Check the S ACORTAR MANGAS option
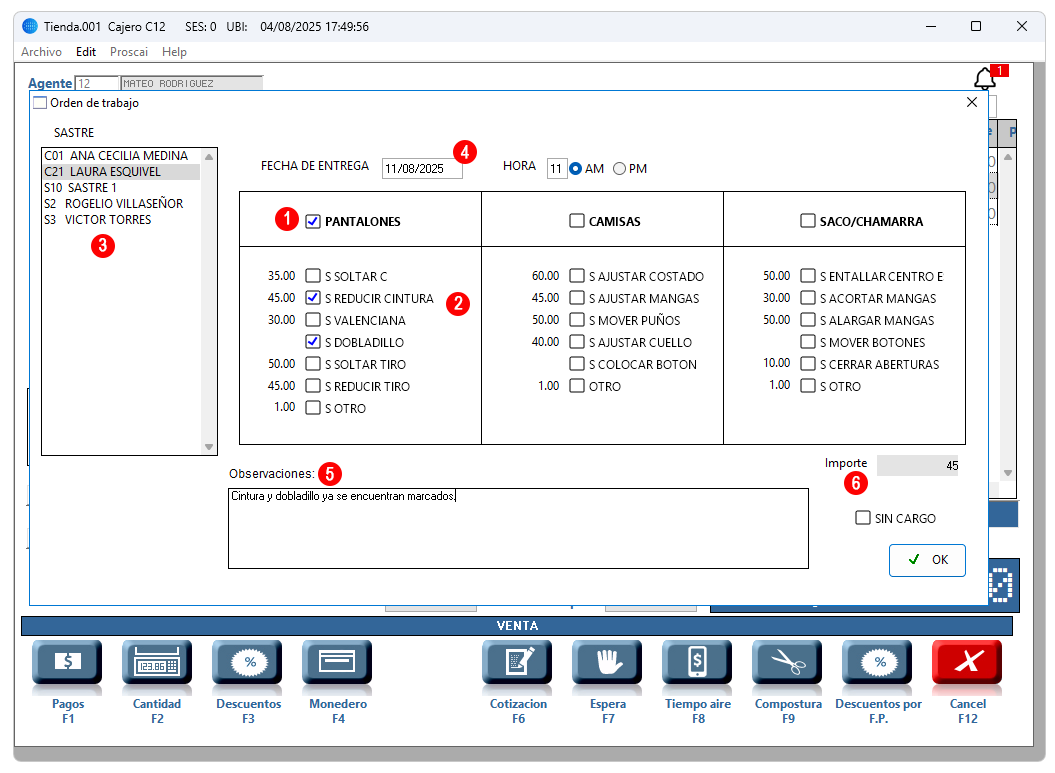Viewport: 1055px width, 773px height. tap(807, 297)
